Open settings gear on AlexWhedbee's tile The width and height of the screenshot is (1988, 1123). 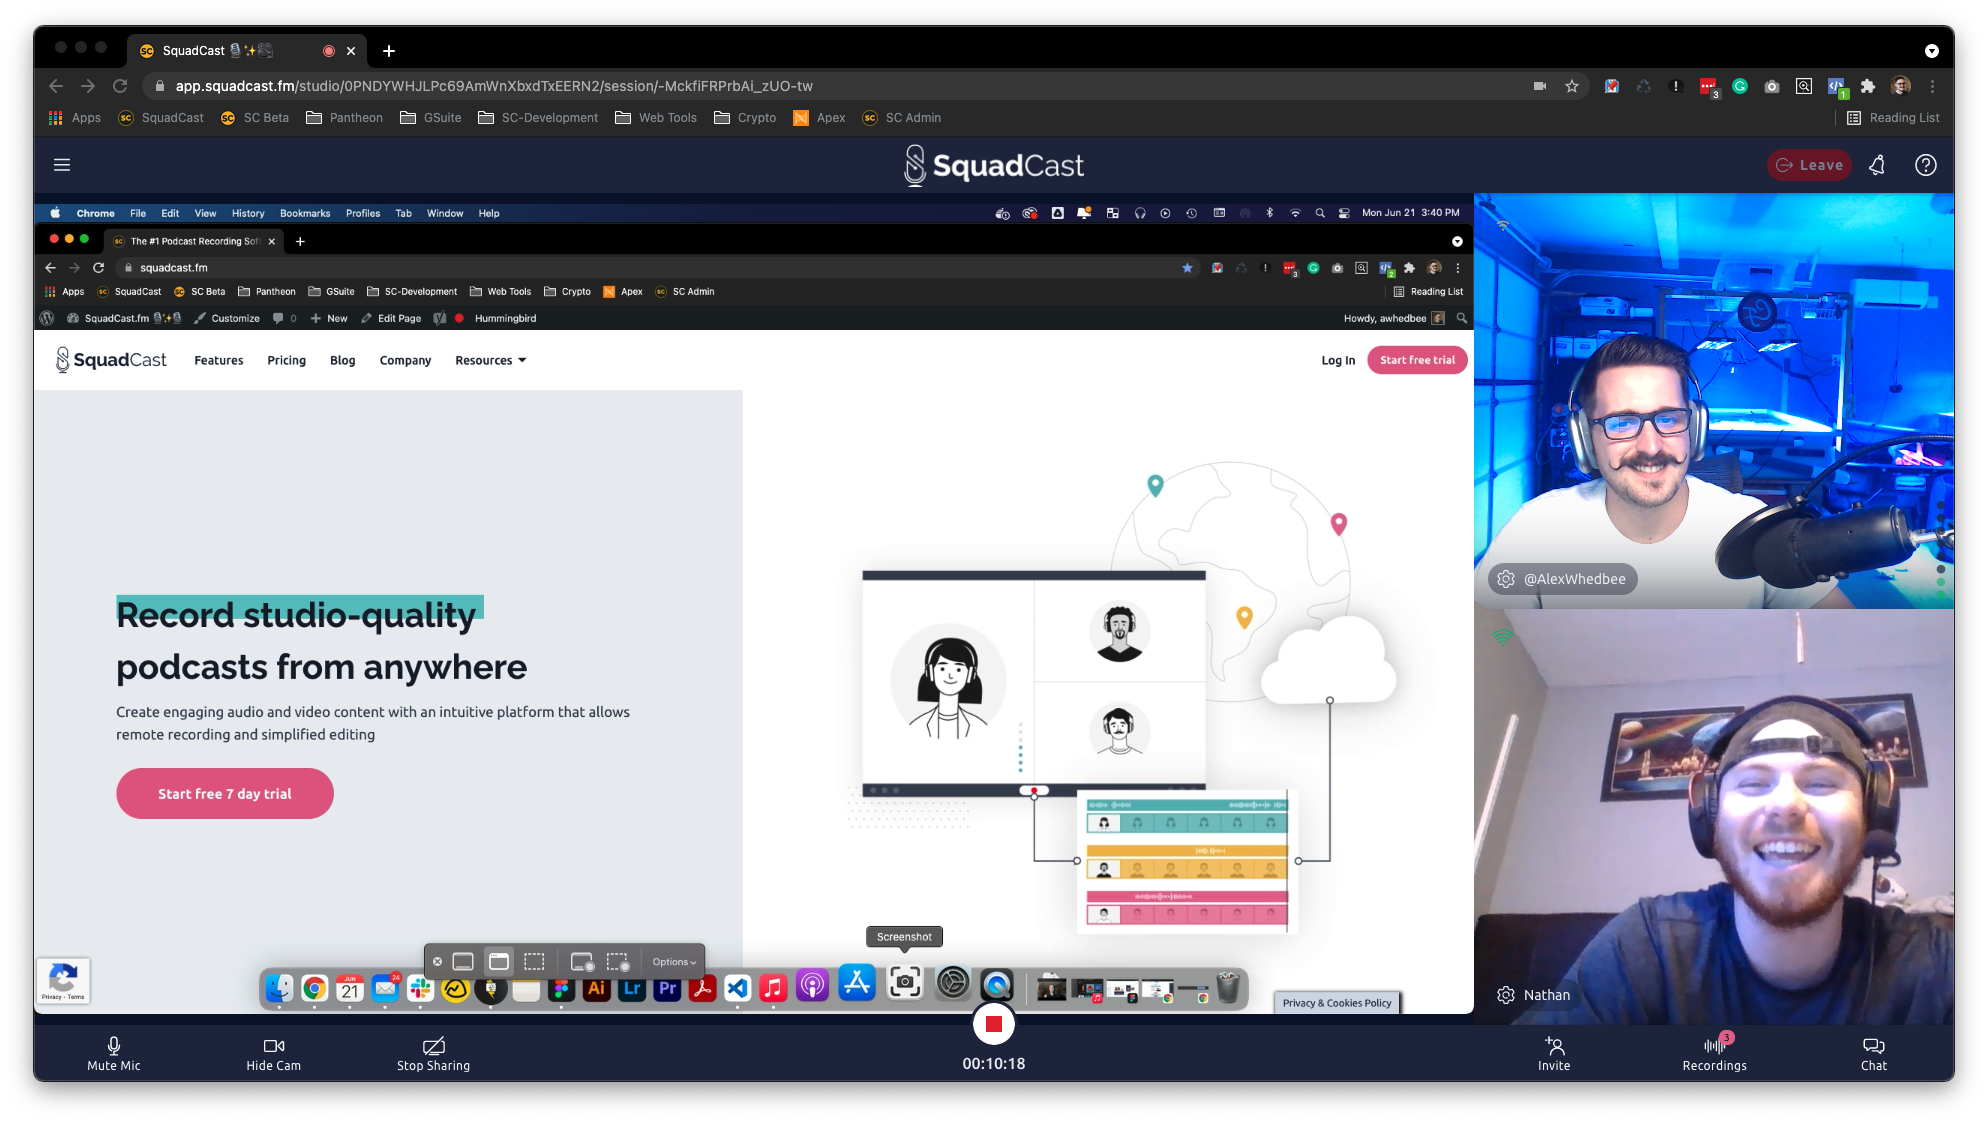click(x=1505, y=578)
